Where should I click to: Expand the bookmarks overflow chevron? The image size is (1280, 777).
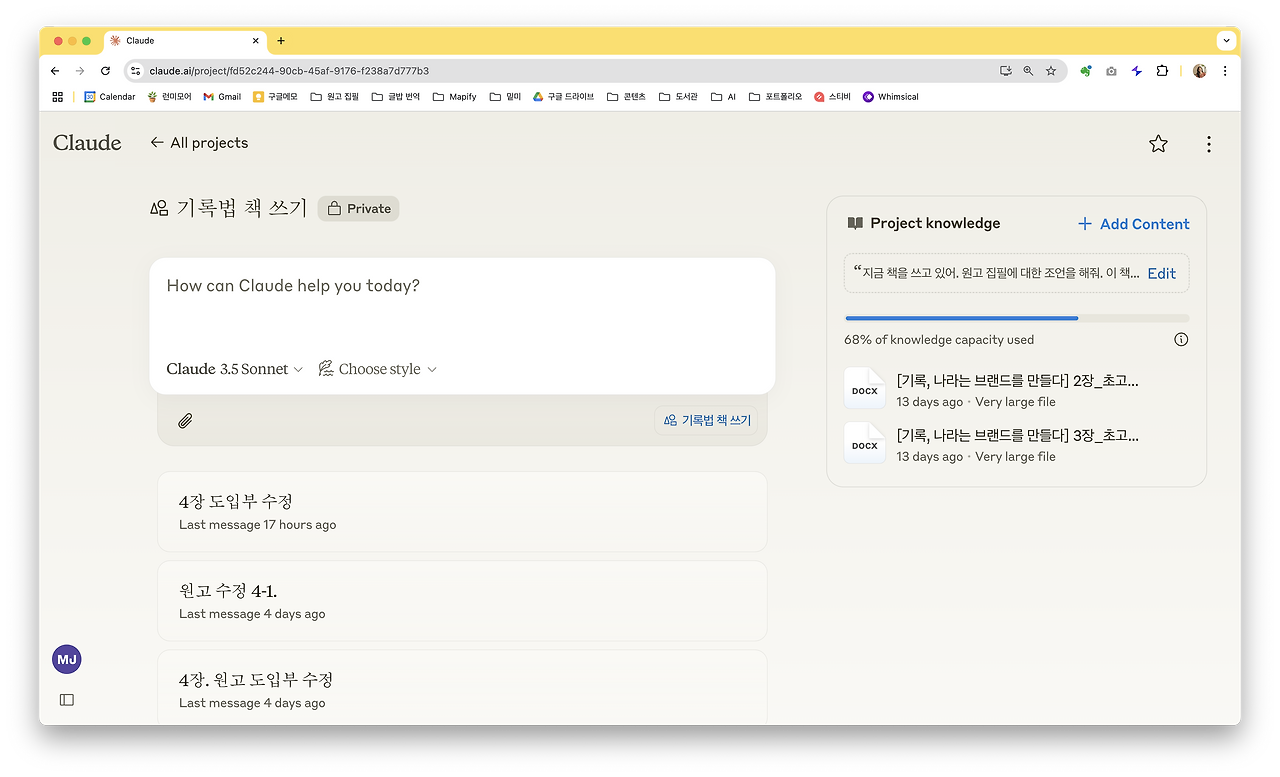coord(1226,40)
